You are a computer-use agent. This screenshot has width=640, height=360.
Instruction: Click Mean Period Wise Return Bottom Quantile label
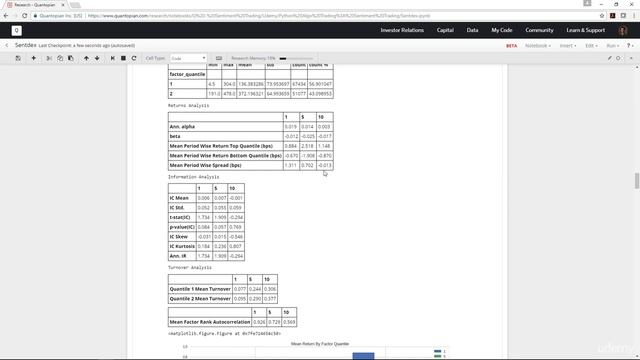225,156
